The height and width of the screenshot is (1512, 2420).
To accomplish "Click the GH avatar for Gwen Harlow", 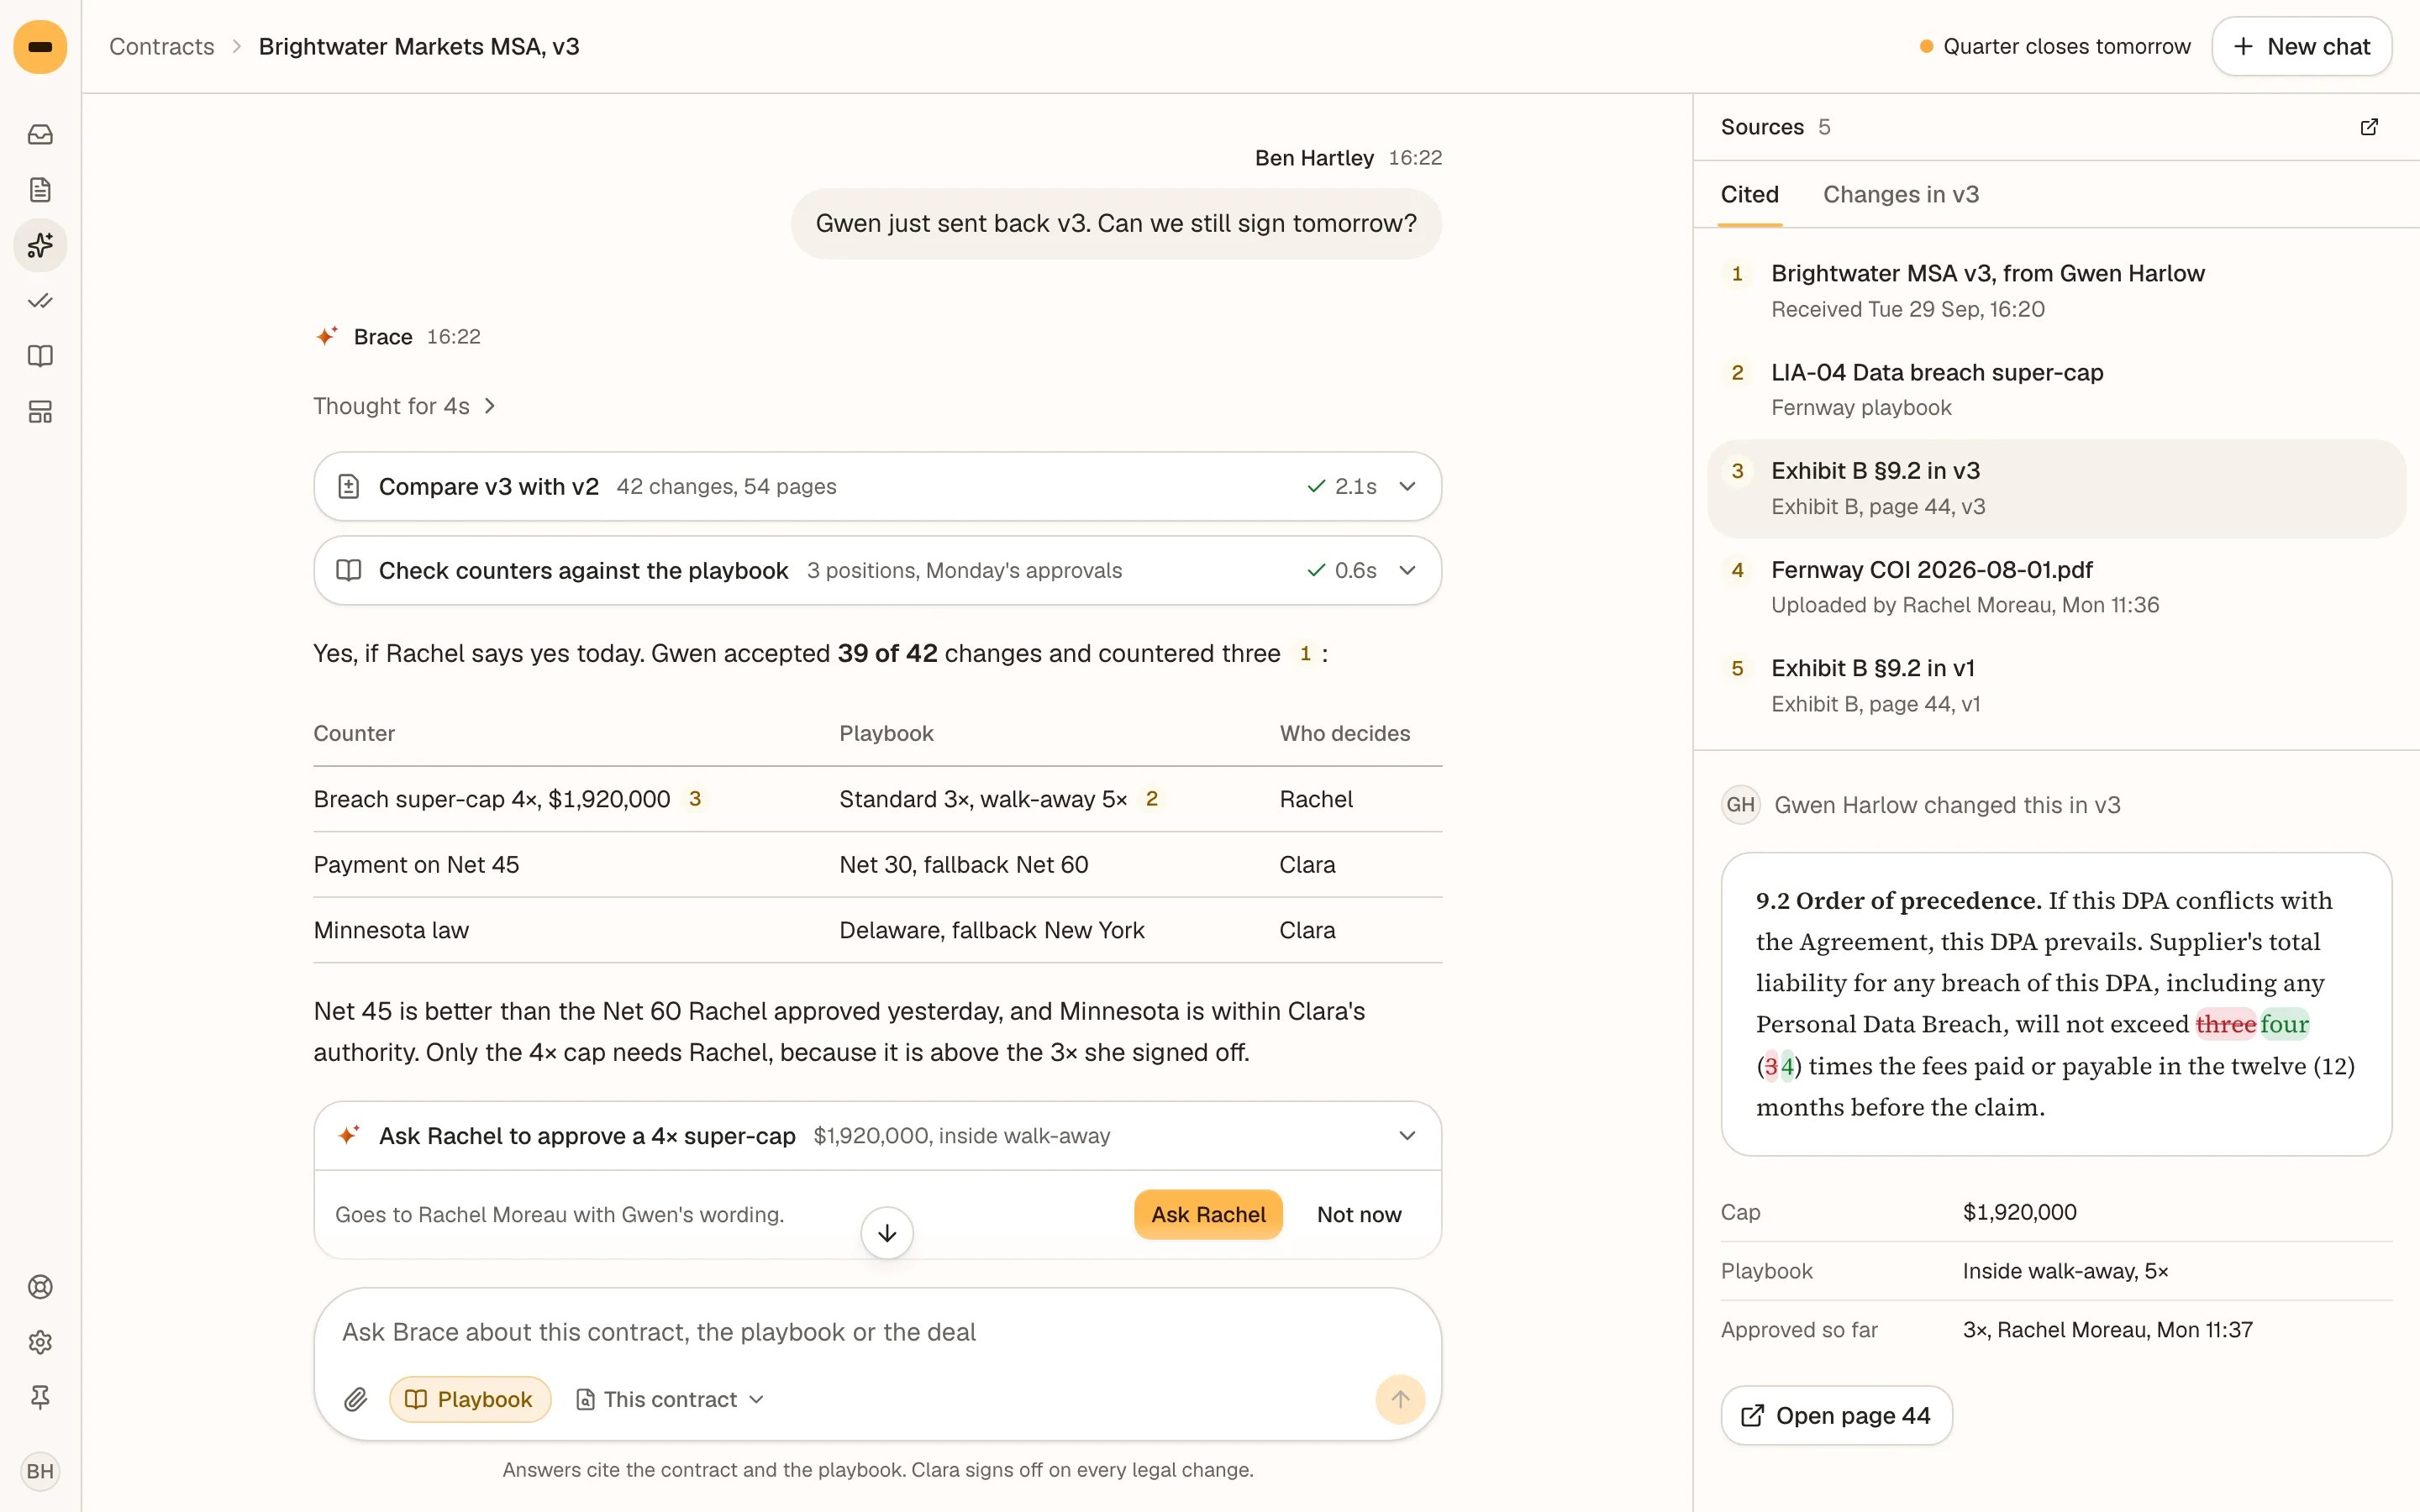I will (x=1741, y=805).
